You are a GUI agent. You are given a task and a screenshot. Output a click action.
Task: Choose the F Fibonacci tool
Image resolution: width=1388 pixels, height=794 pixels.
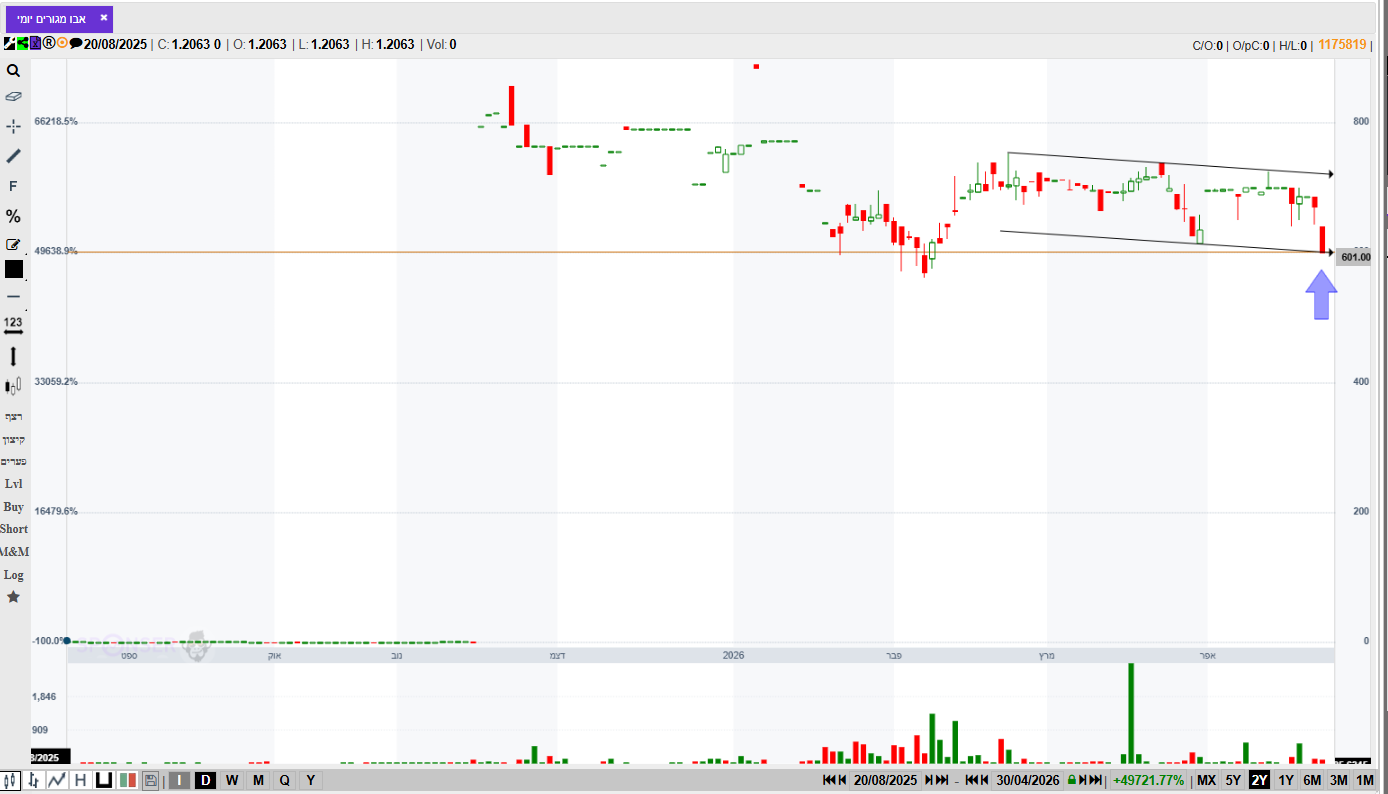click(13, 186)
